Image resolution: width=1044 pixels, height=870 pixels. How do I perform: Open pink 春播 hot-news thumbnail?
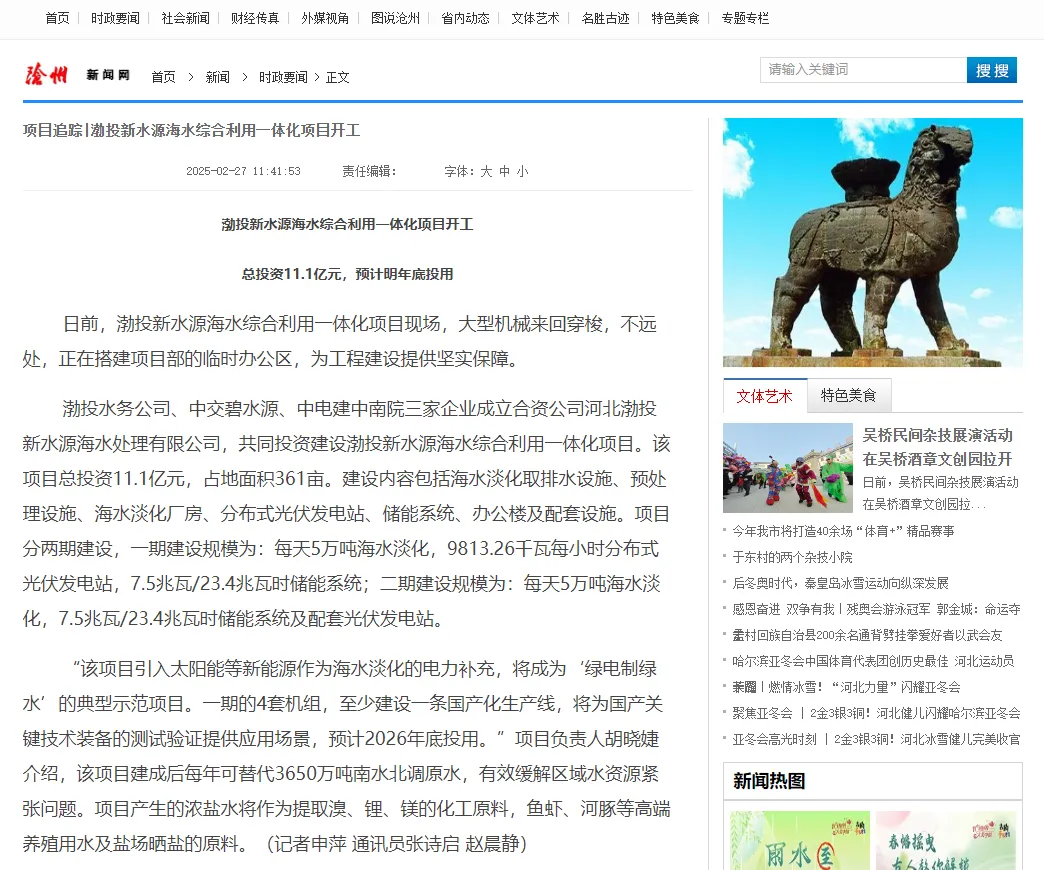click(946, 840)
